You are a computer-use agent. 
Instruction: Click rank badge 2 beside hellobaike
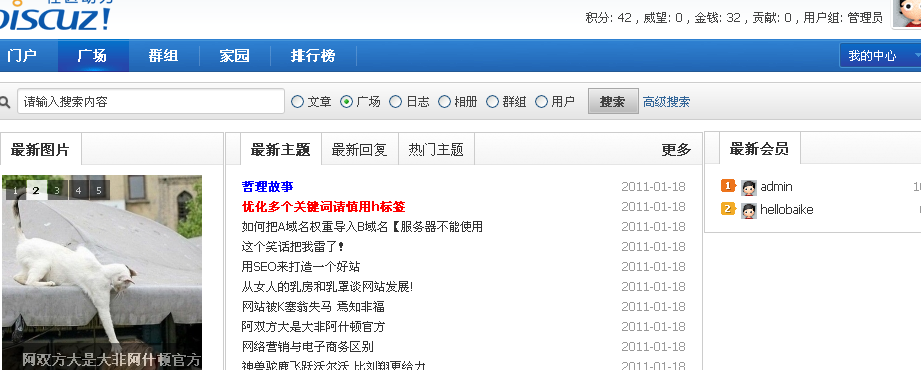[x=728, y=209]
